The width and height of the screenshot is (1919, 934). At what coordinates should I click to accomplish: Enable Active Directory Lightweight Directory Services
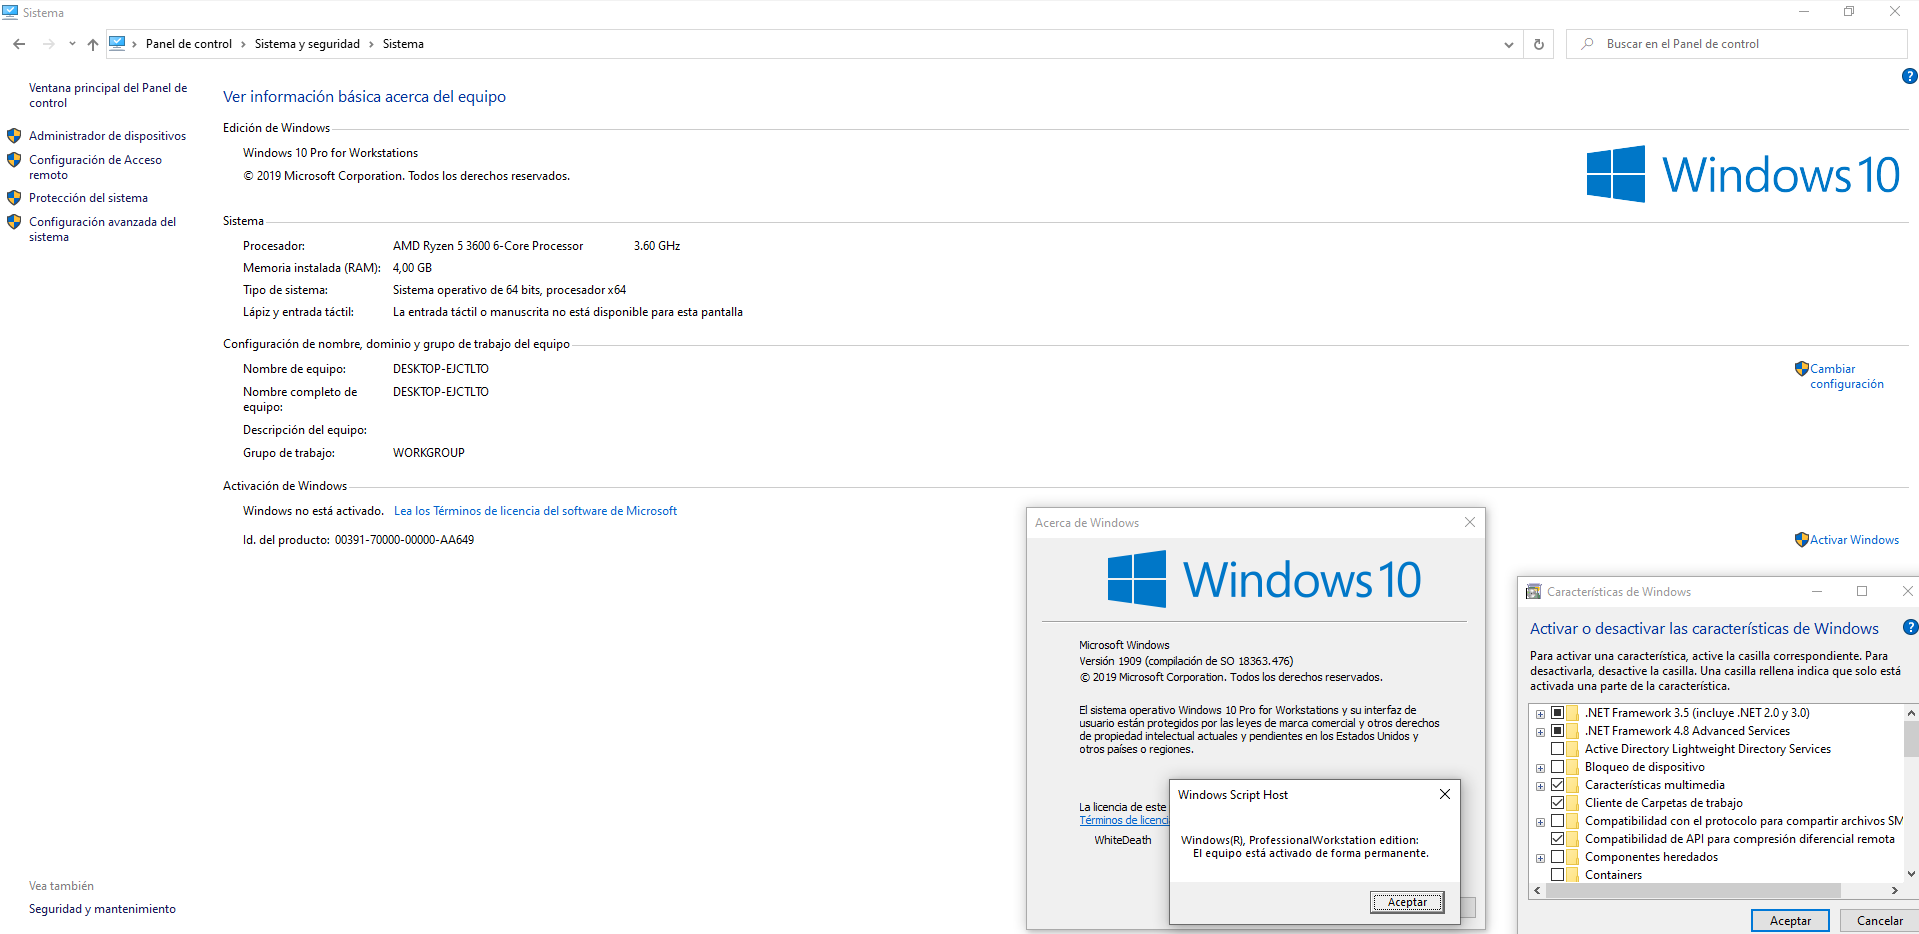click(1557, 749)
